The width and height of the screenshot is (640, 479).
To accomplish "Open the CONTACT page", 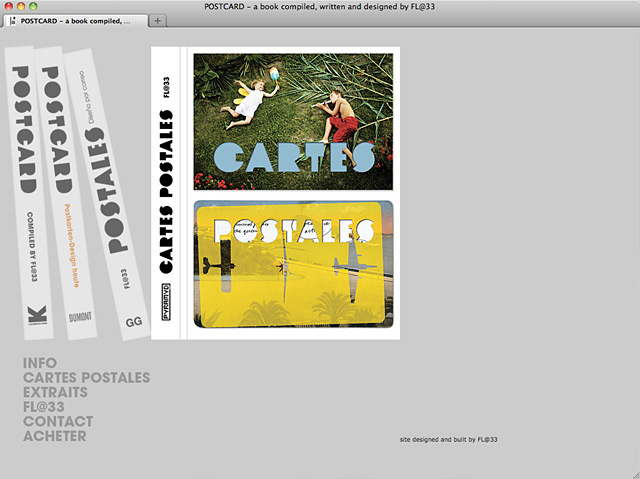I will coord(58,421).
